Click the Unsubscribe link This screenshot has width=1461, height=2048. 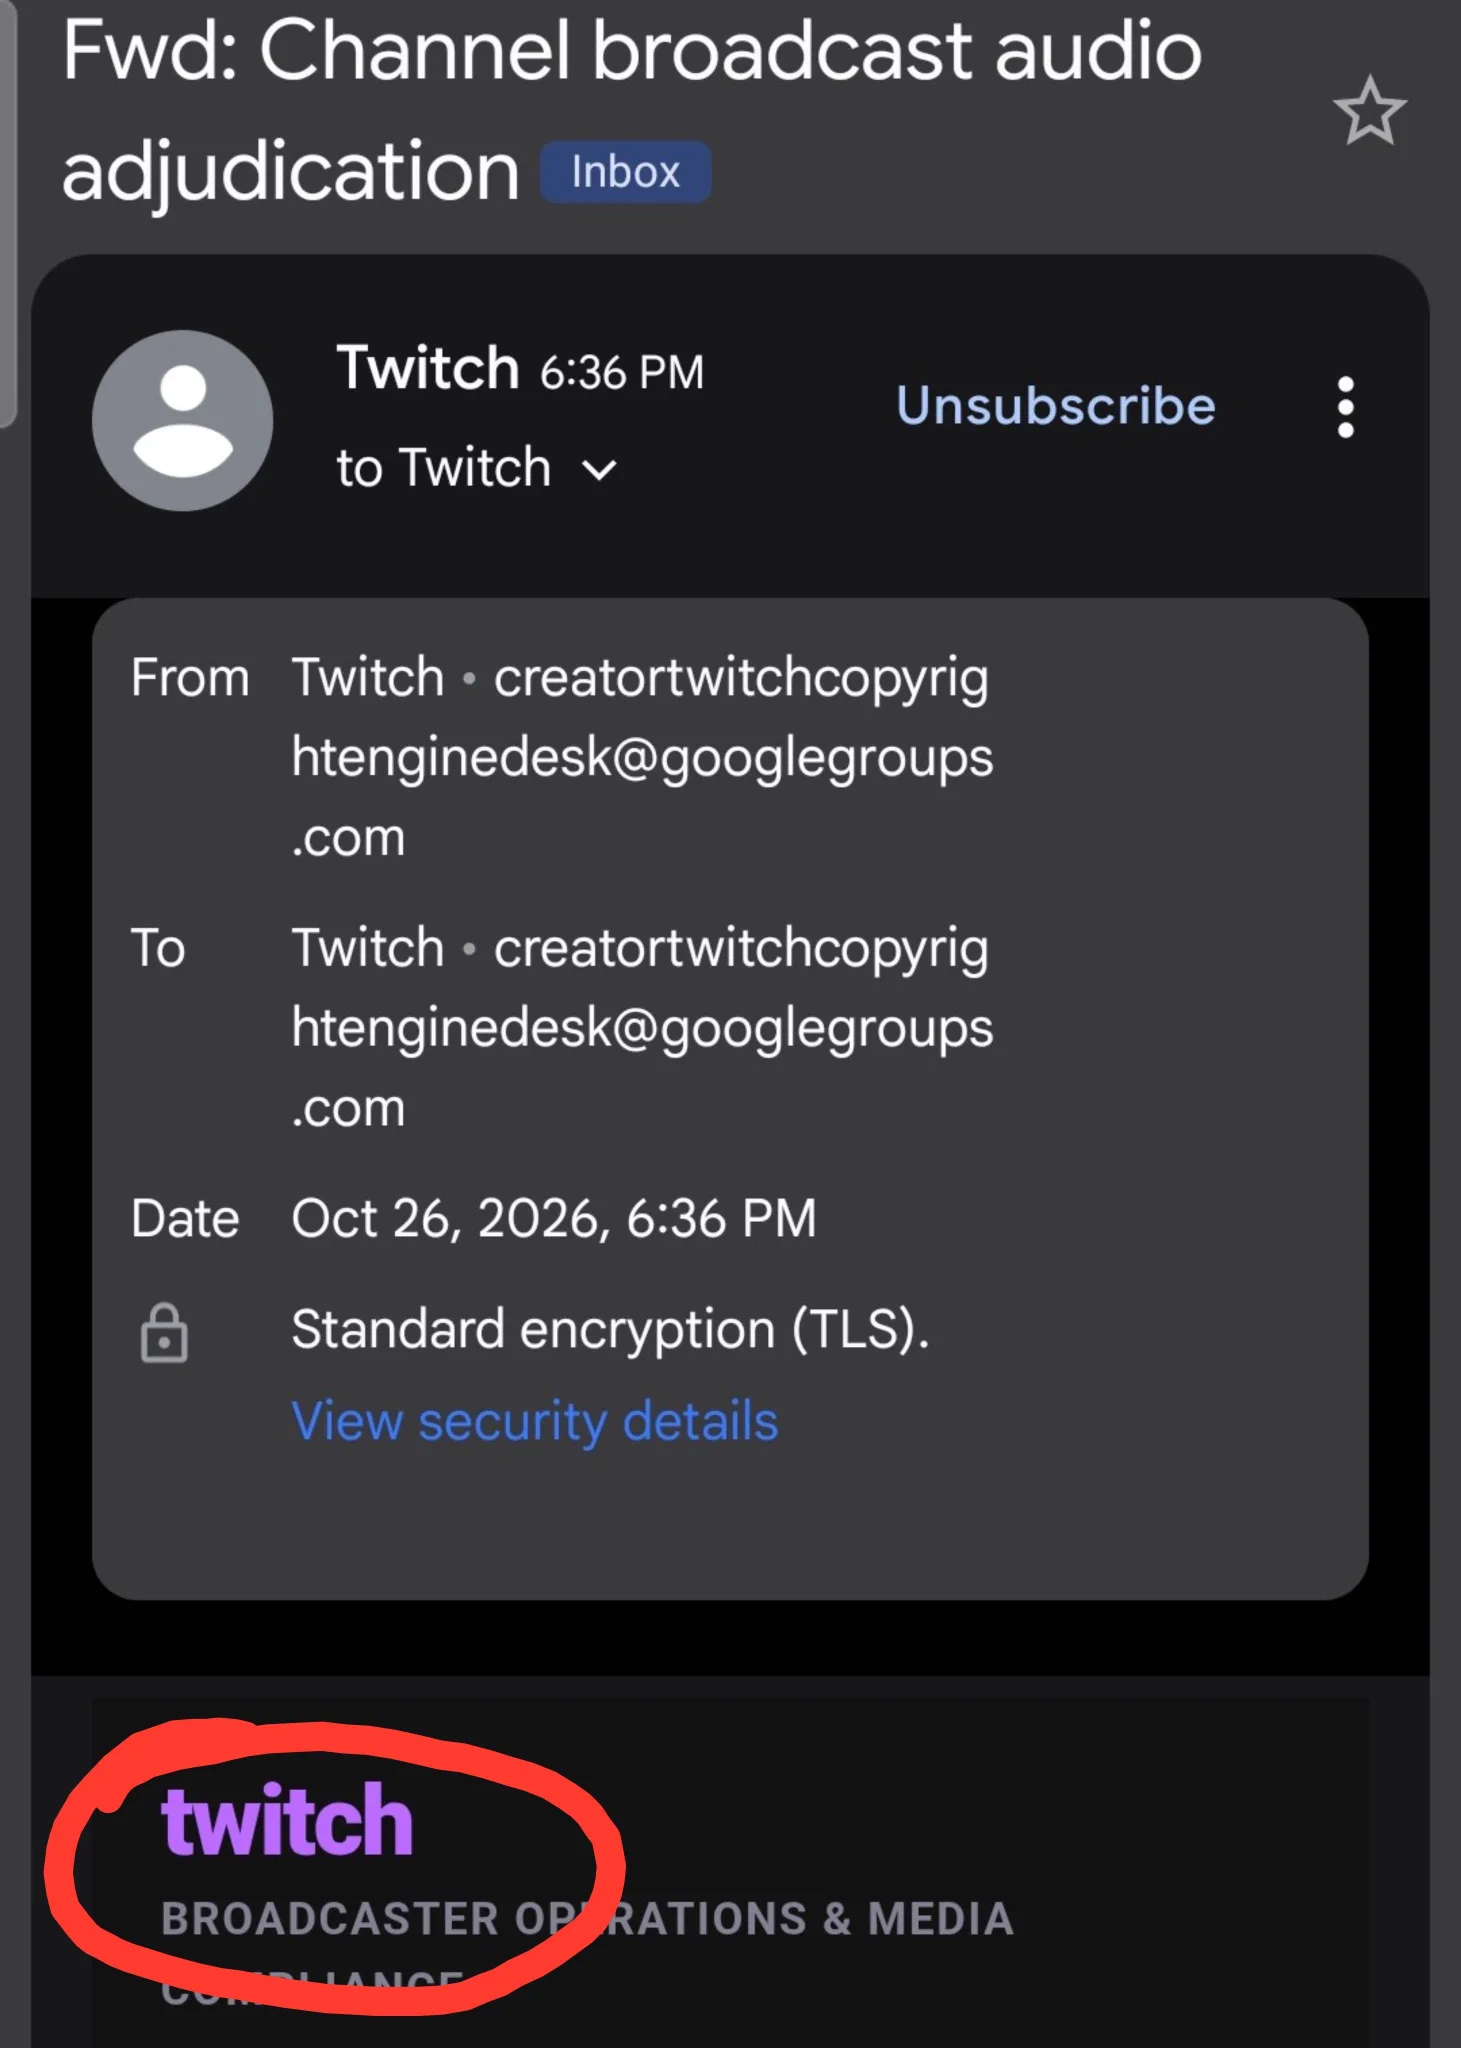point(1056,406)
